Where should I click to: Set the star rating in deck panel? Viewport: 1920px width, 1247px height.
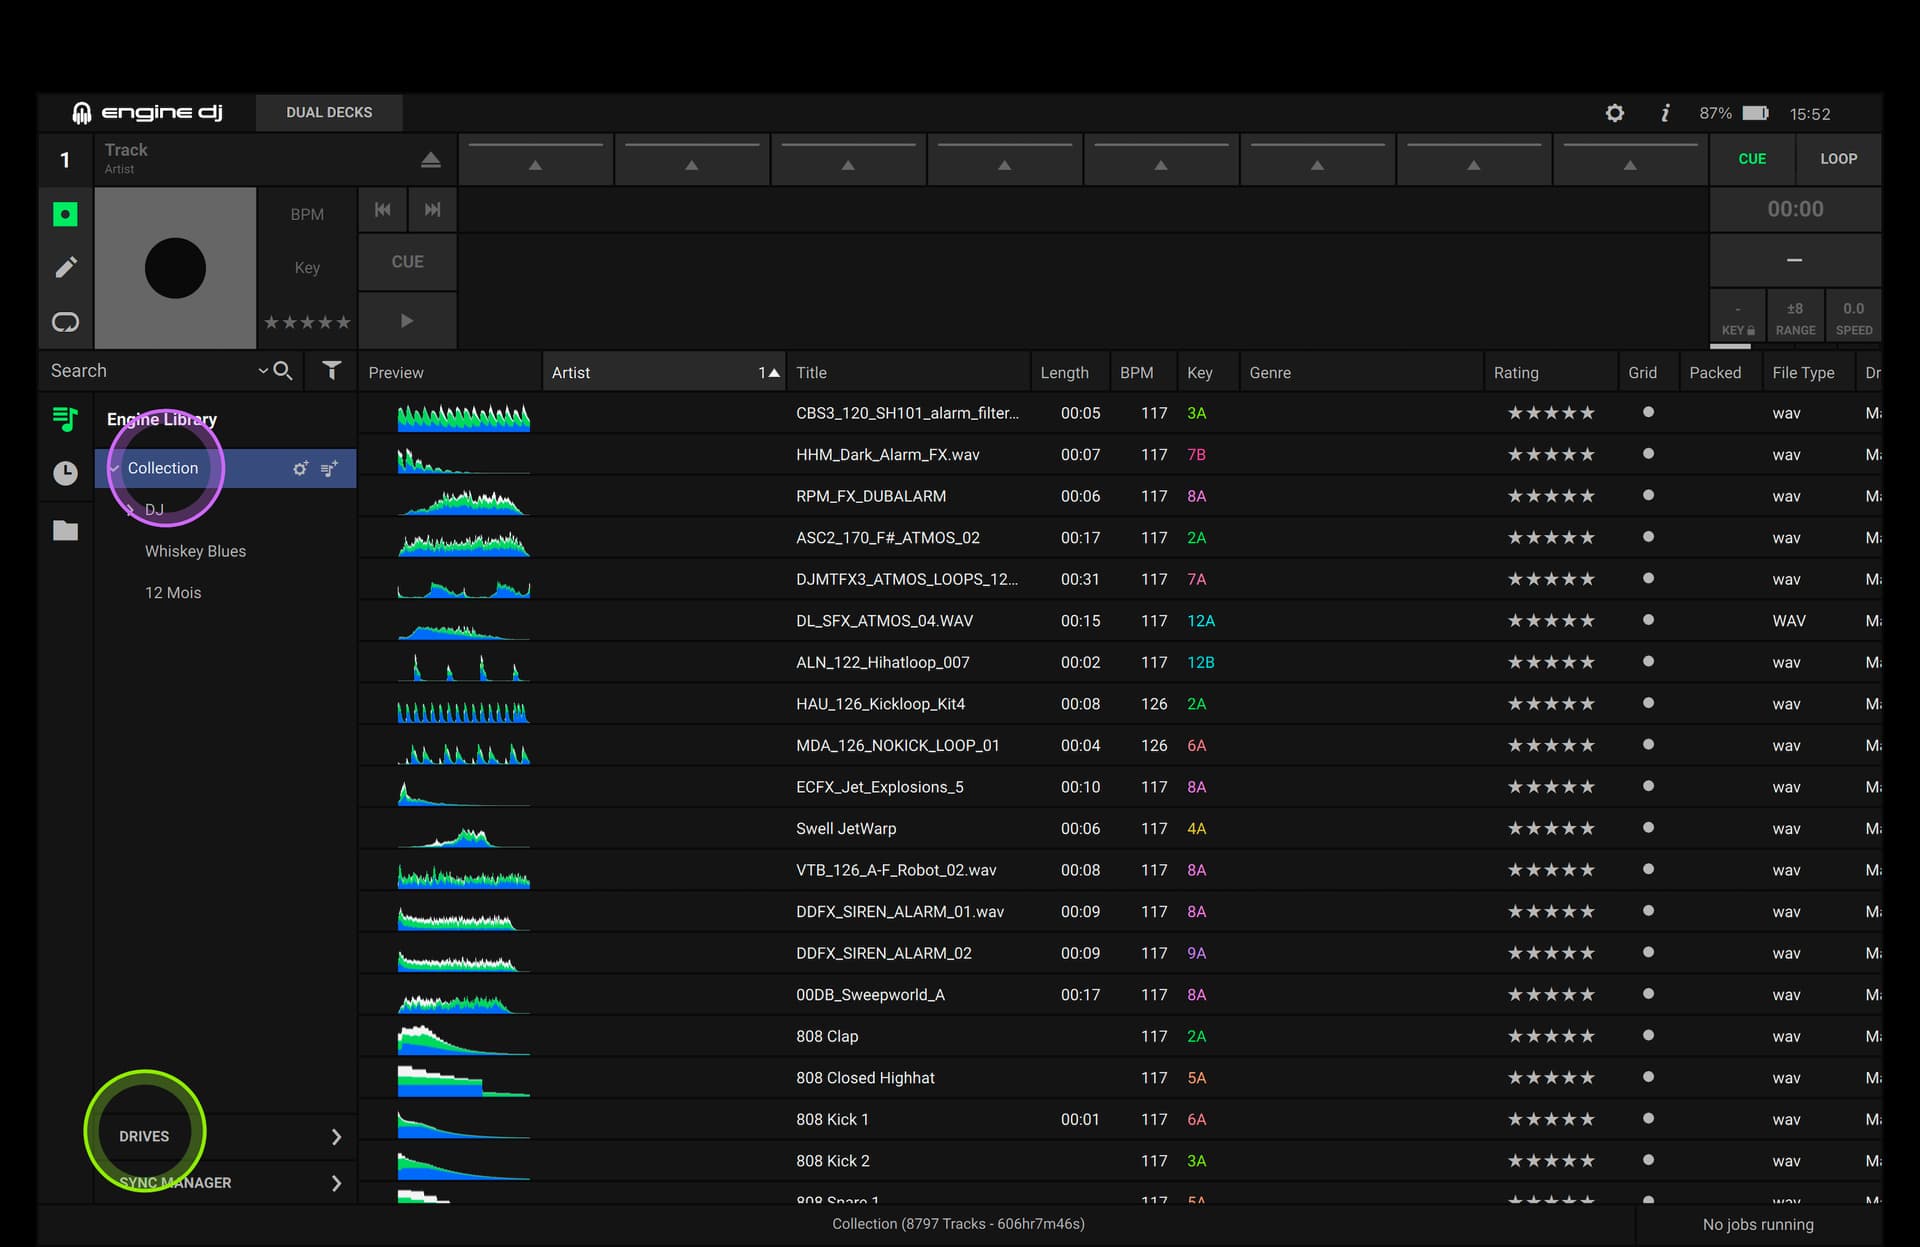coord(307,322)
